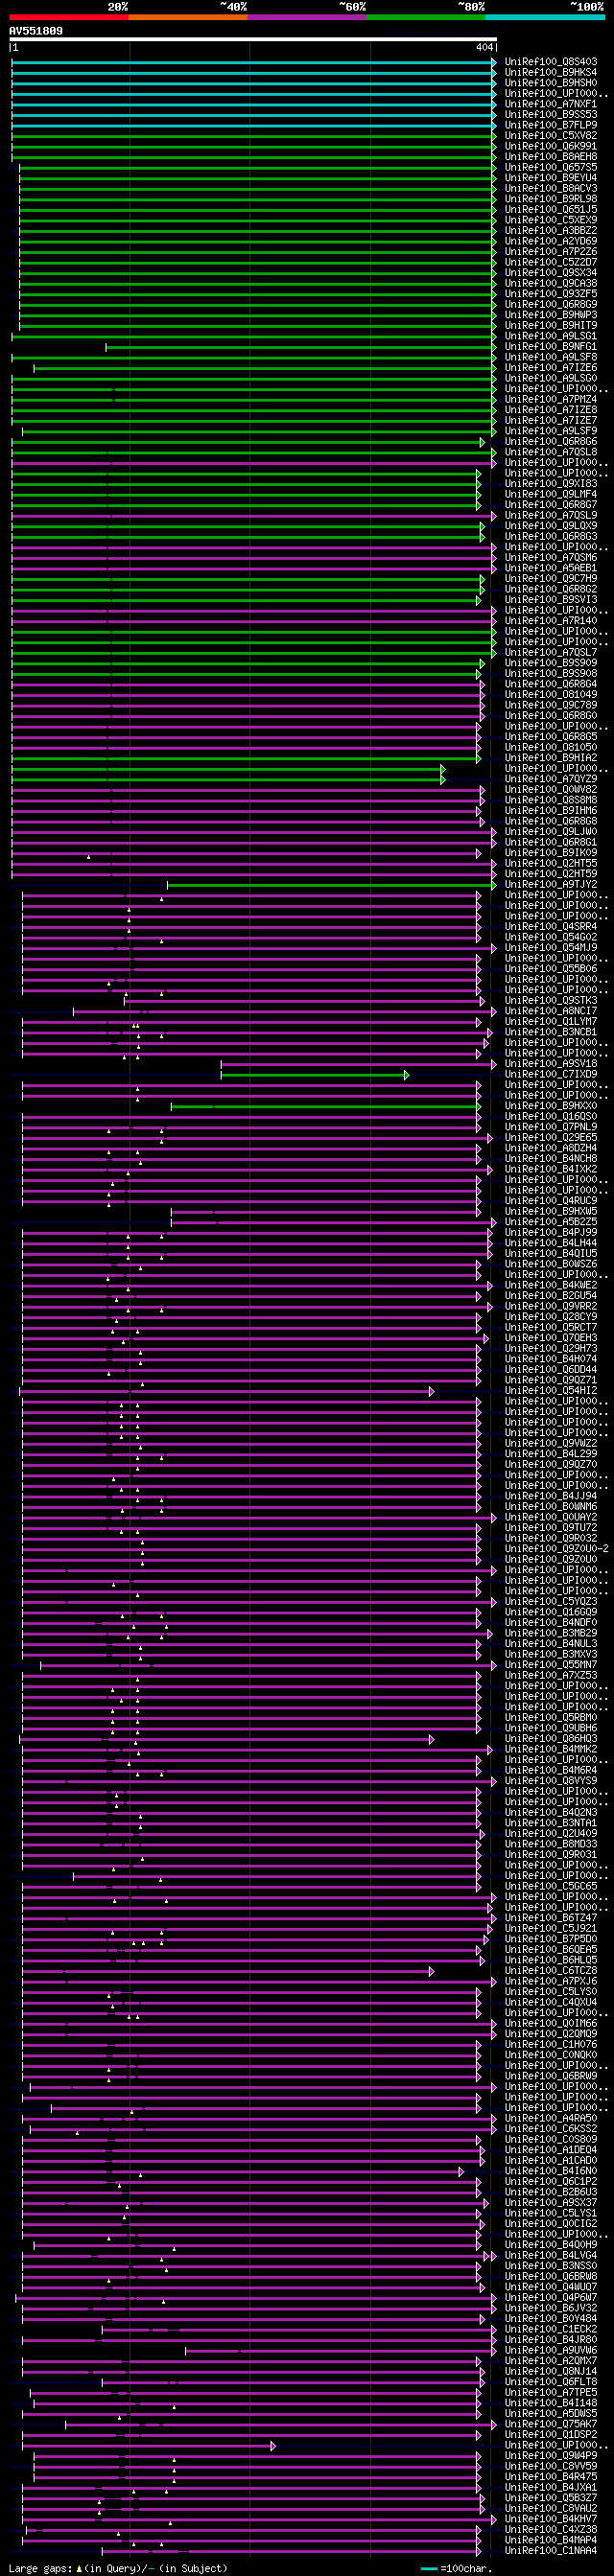Image resolution: width=614 pixels, height=2576 pixels.
Task: Choose hit UniRef100_Q8S8M8
Action: [551, 800]
